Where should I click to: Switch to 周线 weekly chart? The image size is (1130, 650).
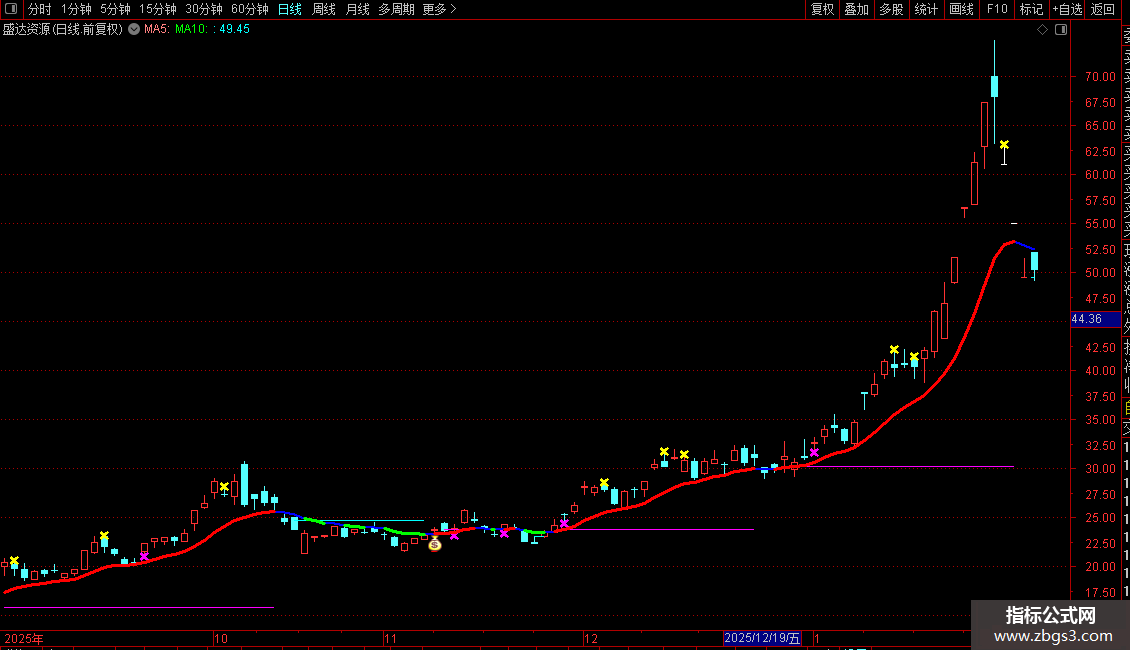pos(324,9)
